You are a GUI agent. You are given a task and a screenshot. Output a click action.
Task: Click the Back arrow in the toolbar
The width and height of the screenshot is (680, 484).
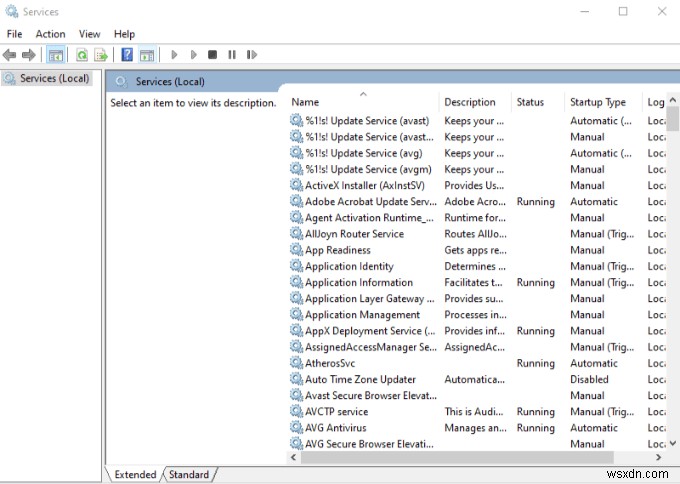click(x=10, y=55)
